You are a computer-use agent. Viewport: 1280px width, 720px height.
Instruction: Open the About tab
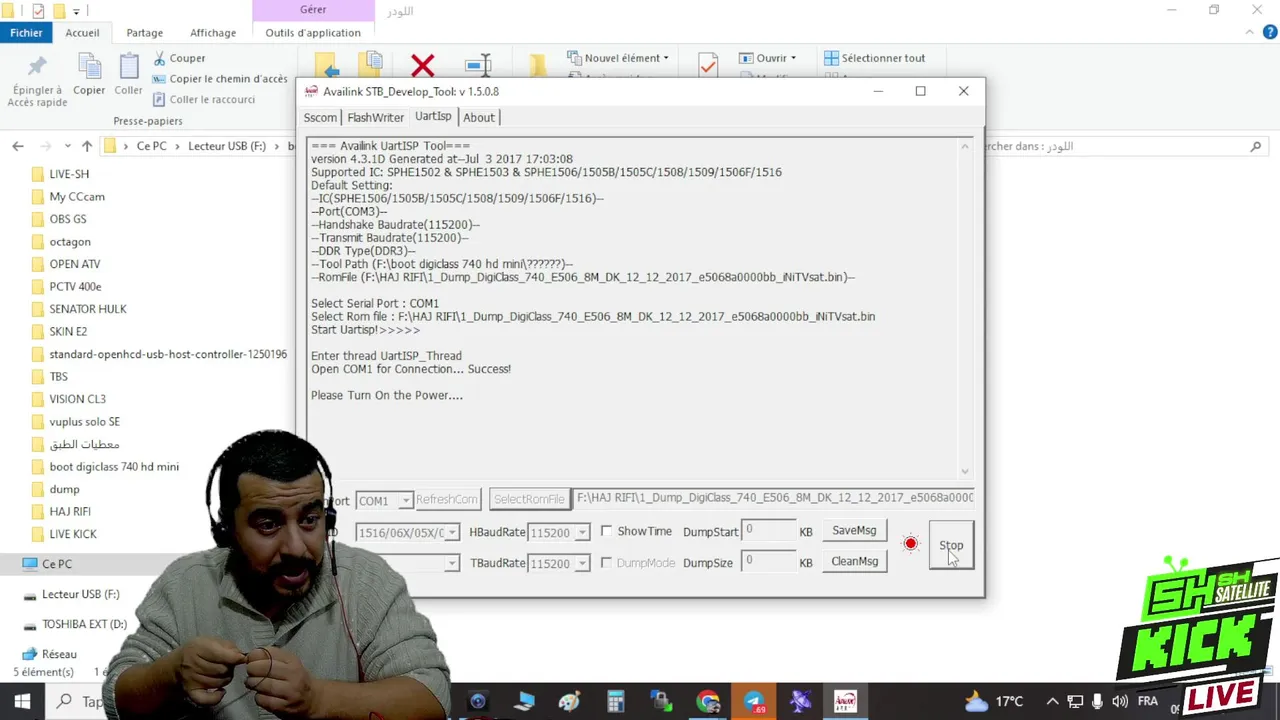pyautogui.click(x=478, y=117)
